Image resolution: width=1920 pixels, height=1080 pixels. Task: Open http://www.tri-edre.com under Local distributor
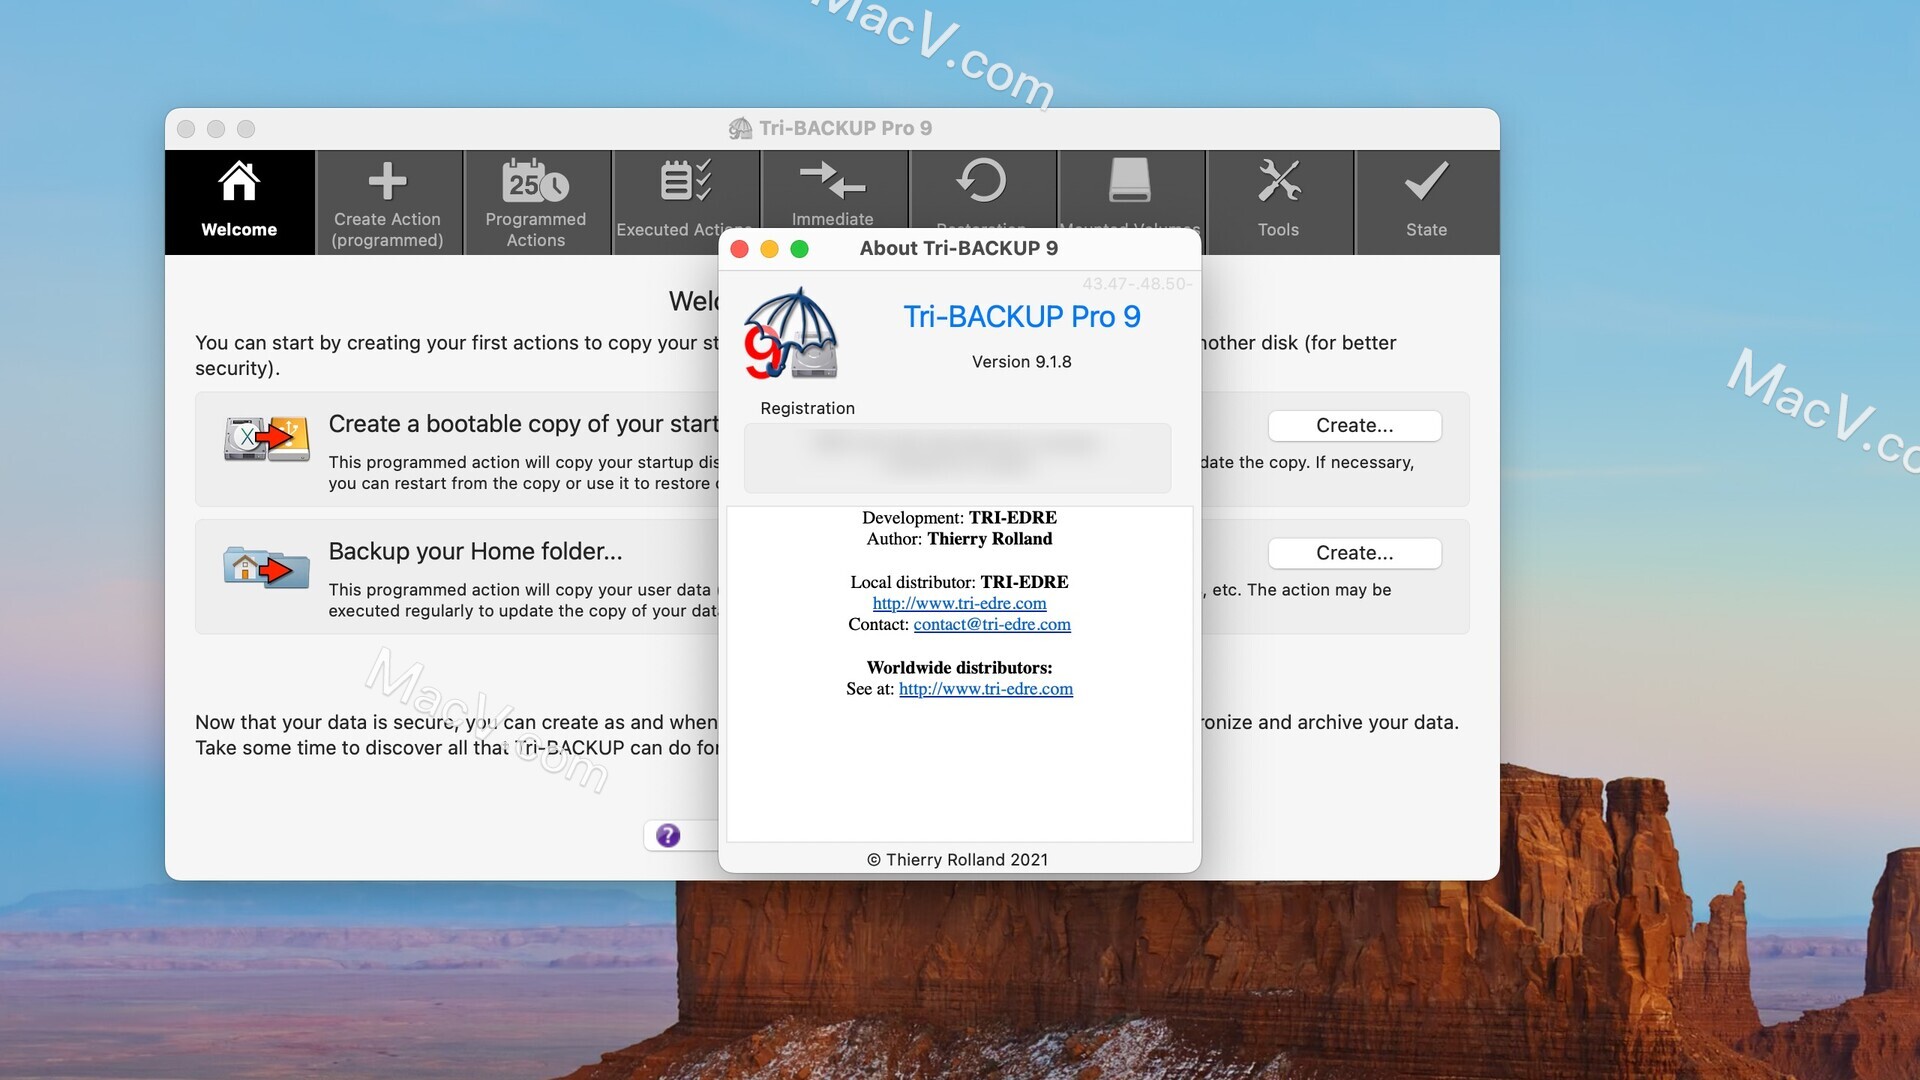coord(959,603)
